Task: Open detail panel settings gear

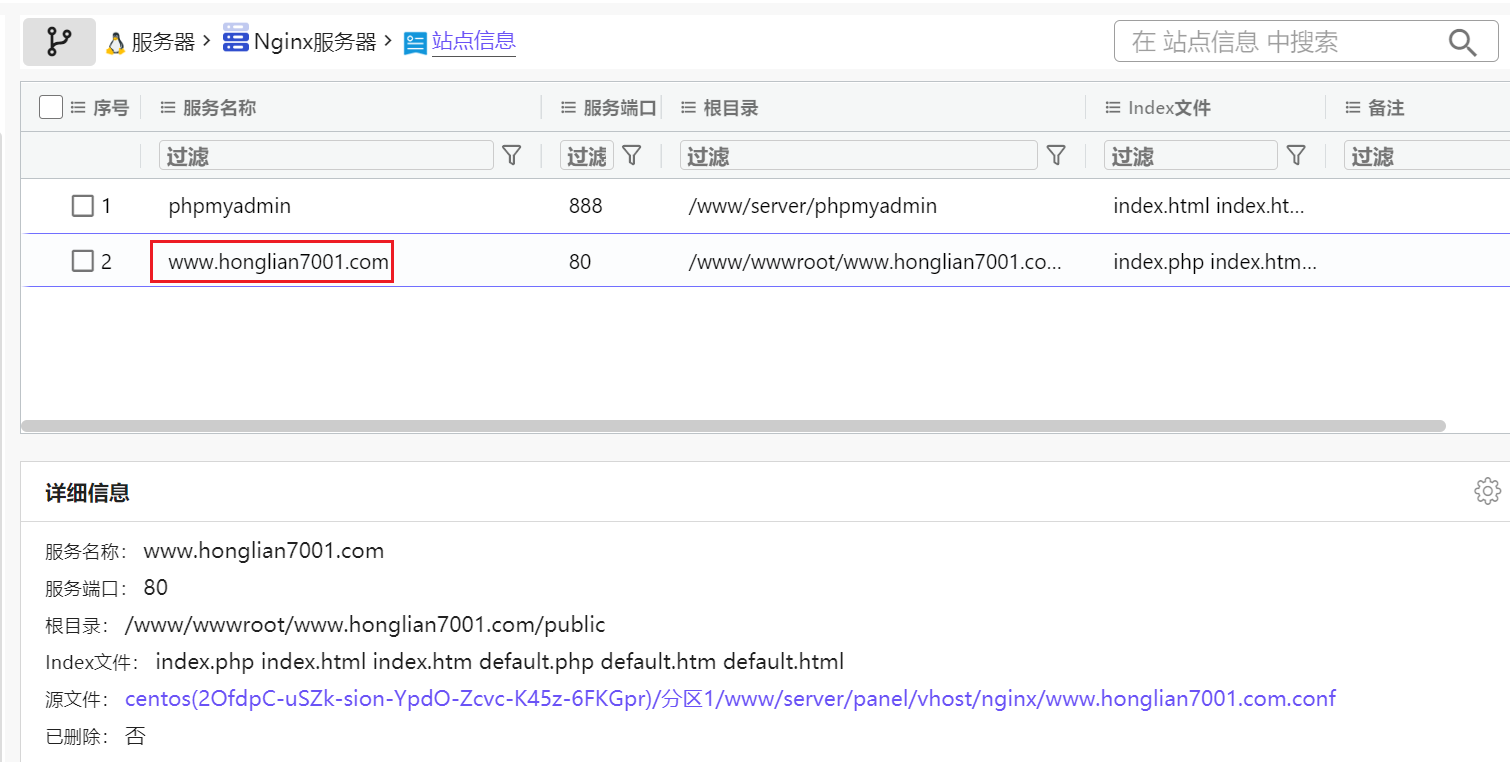Action: coord(1487,491)
